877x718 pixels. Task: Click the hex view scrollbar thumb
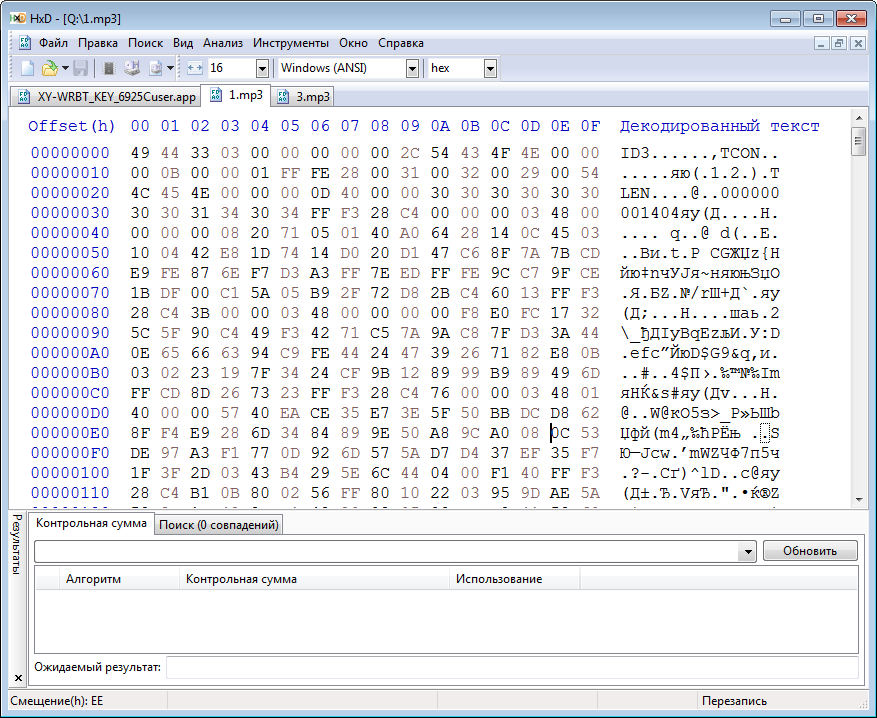pos(859,141)
